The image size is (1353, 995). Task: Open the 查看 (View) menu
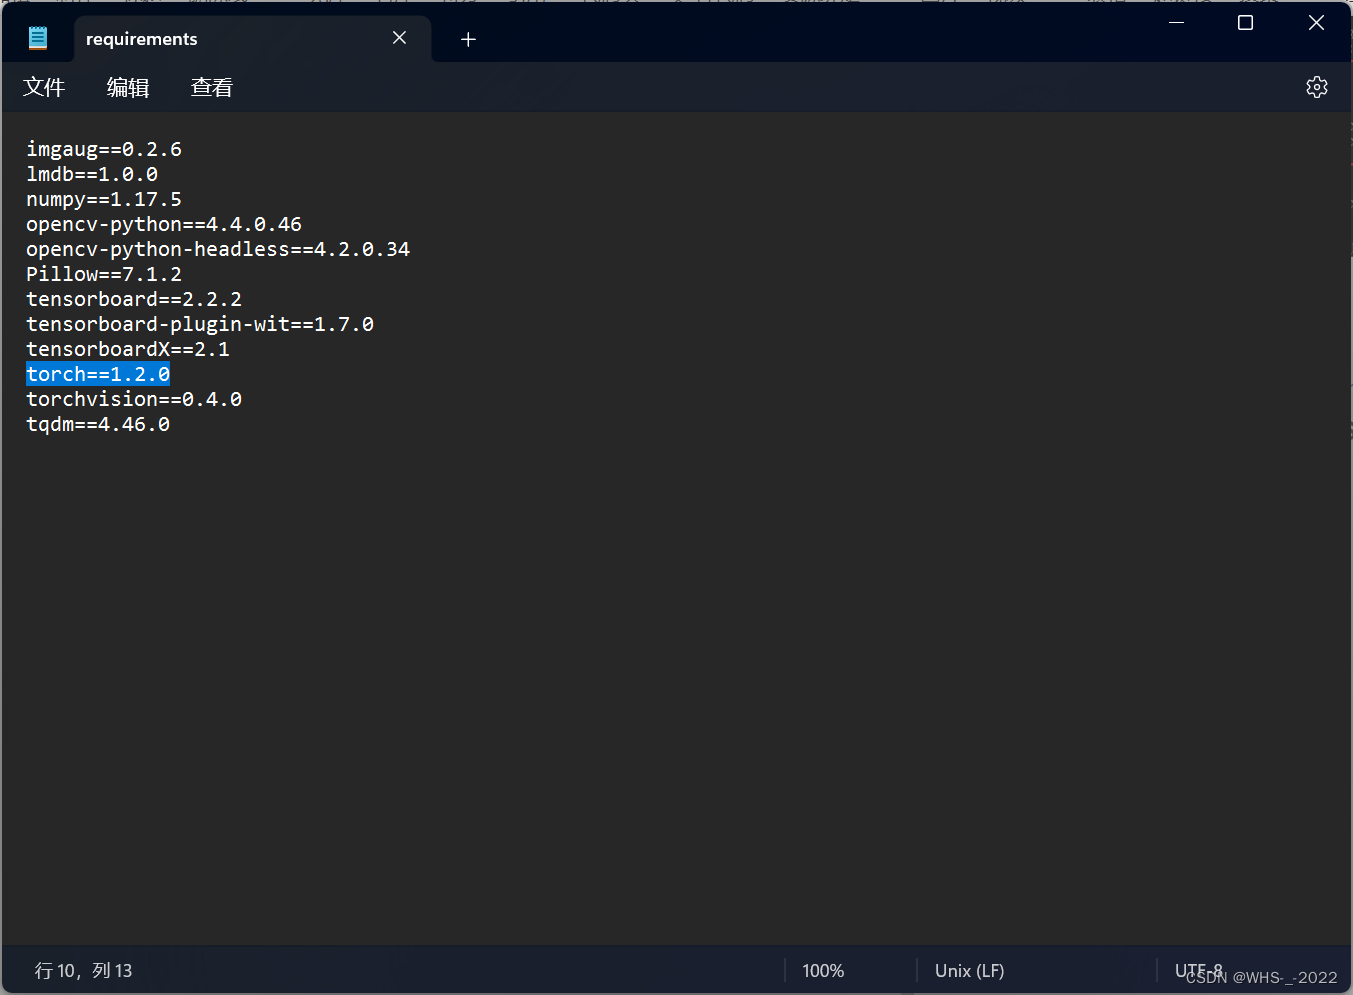pos(212,87)
